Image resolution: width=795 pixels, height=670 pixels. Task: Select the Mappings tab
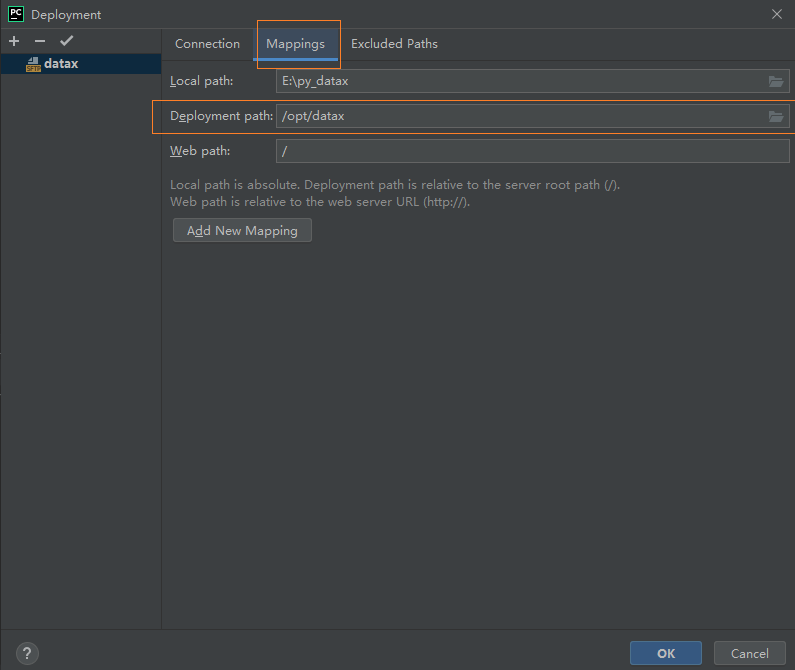click(x=296, y=44)
